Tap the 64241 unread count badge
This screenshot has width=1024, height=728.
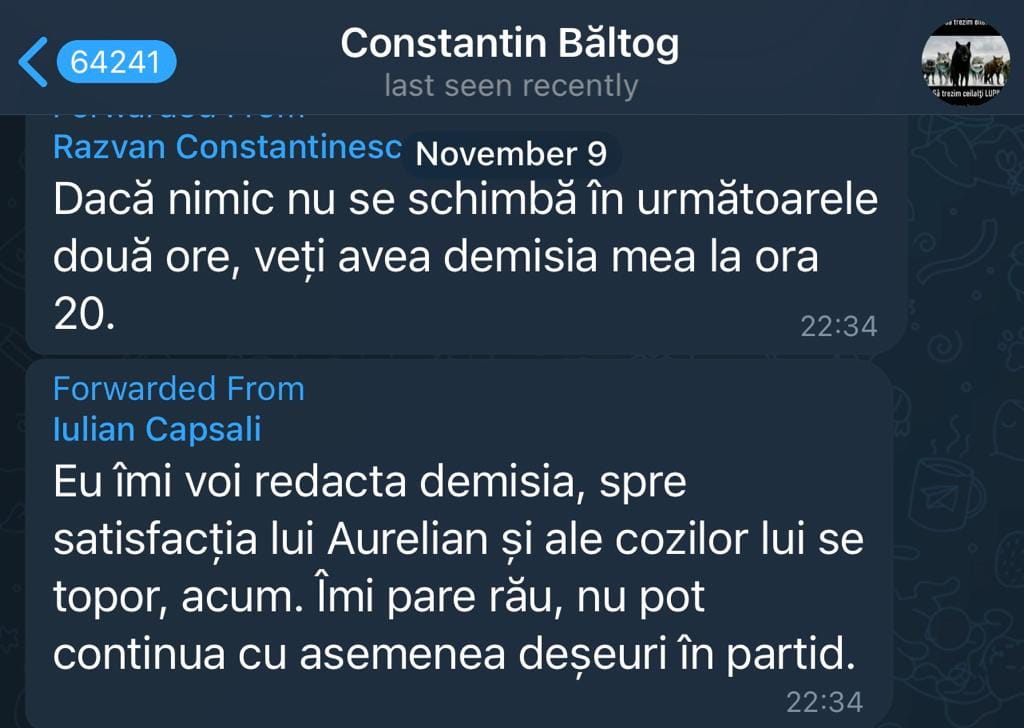(x=116, y=62)
